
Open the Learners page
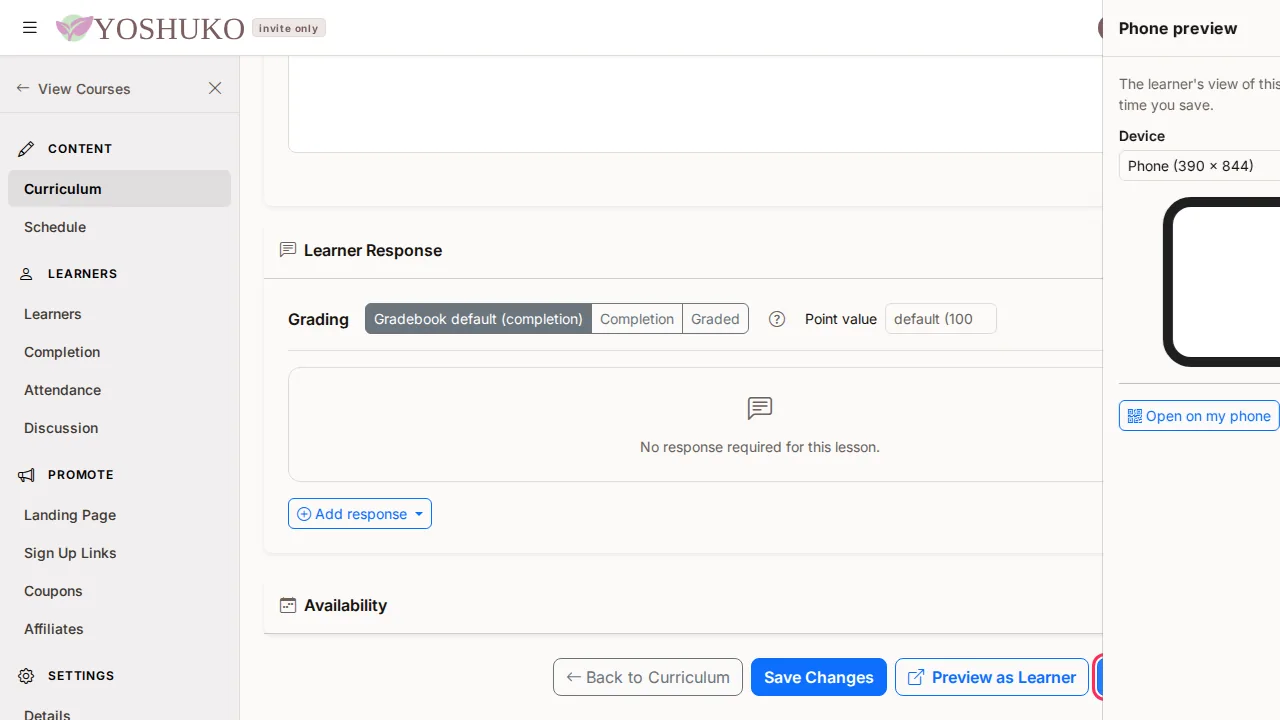coord(119,314)
